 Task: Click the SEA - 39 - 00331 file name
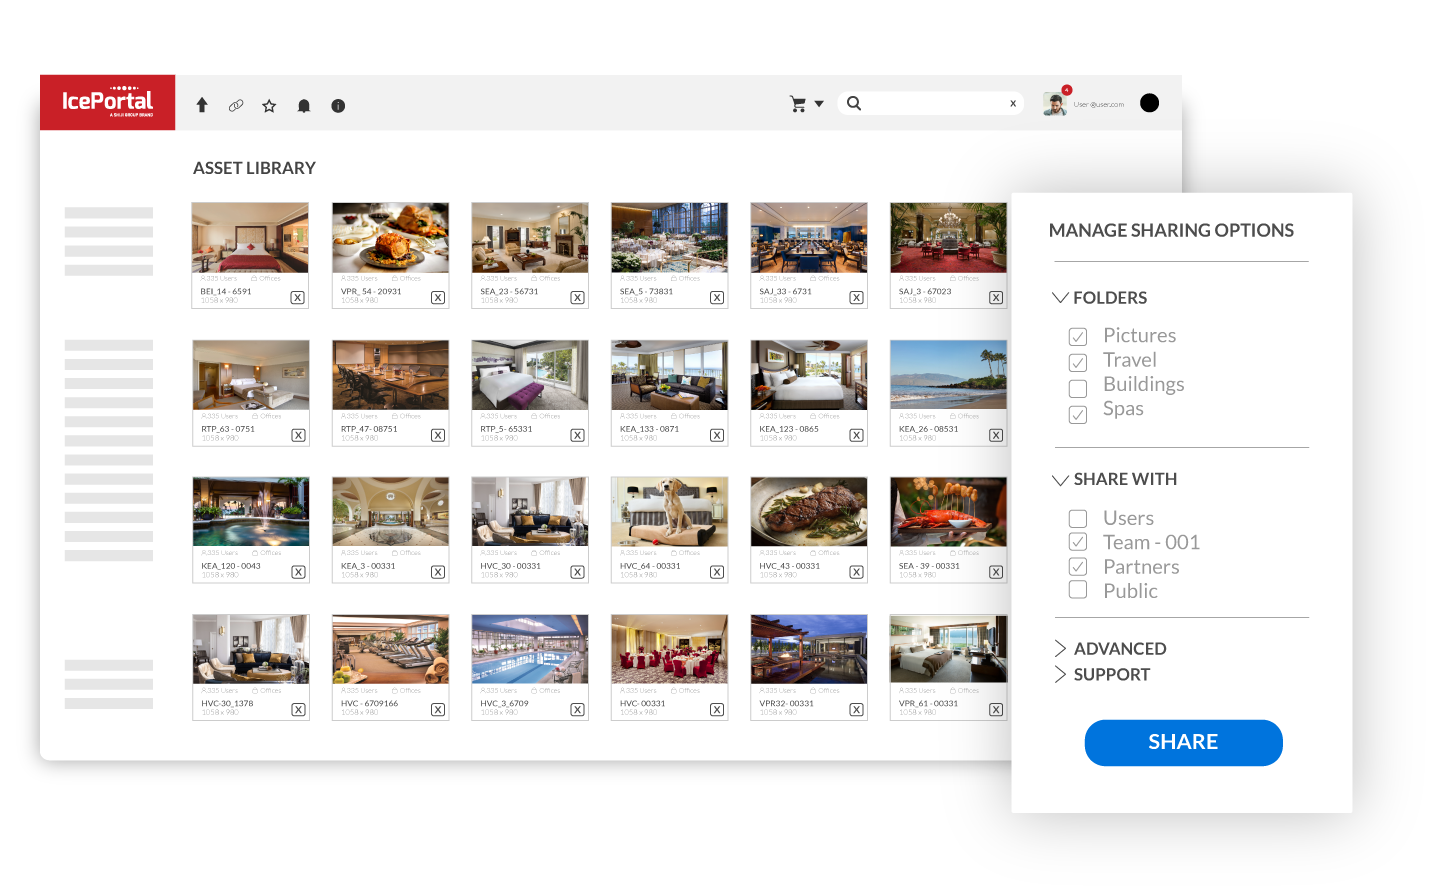point(929,566)
